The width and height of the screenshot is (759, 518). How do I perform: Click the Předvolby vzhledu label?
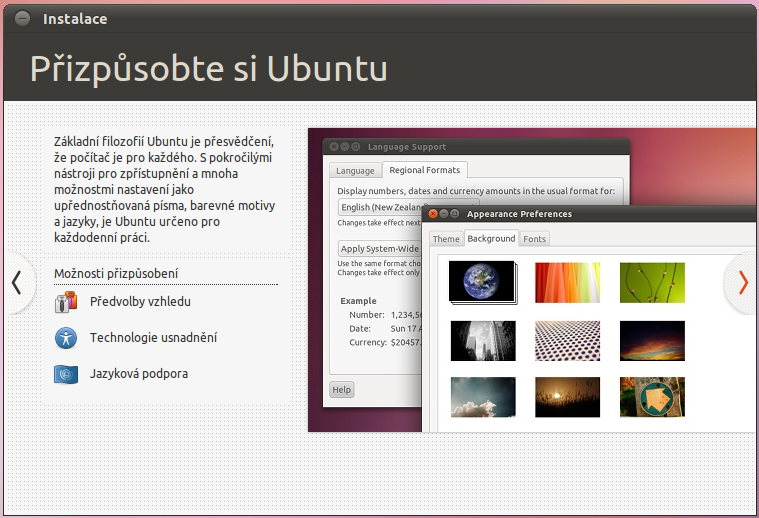[140, 302]
